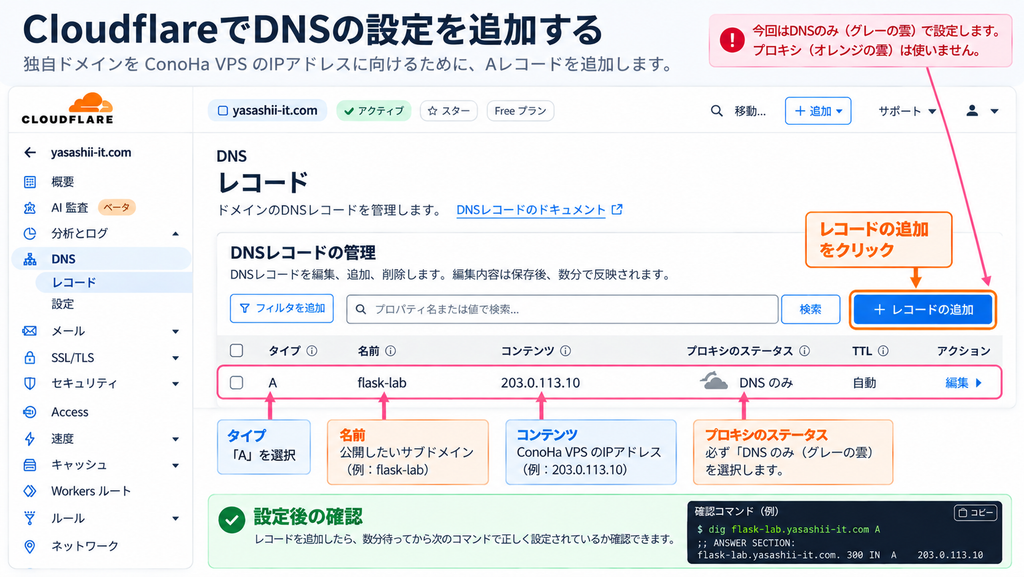1024x577 pixels.
Task: Click the アクティブ status badge
Action: pos(374,111)
